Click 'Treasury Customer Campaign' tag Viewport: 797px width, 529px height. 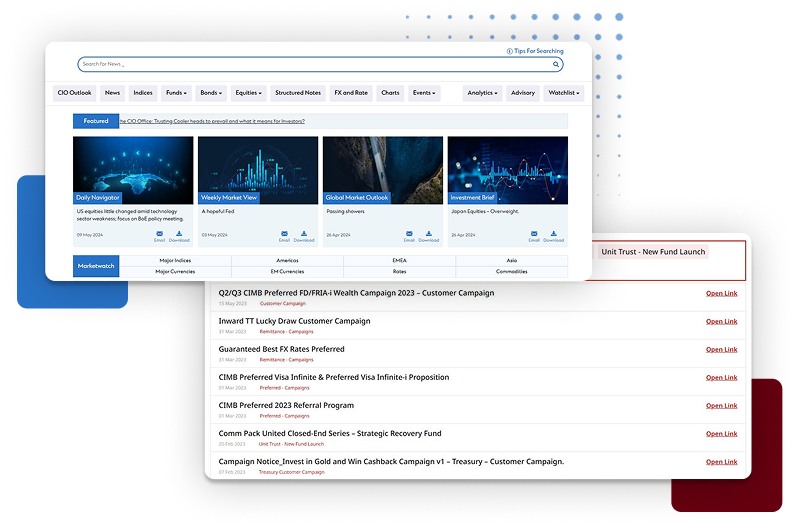pyautogui.click(x=291, y=473)
